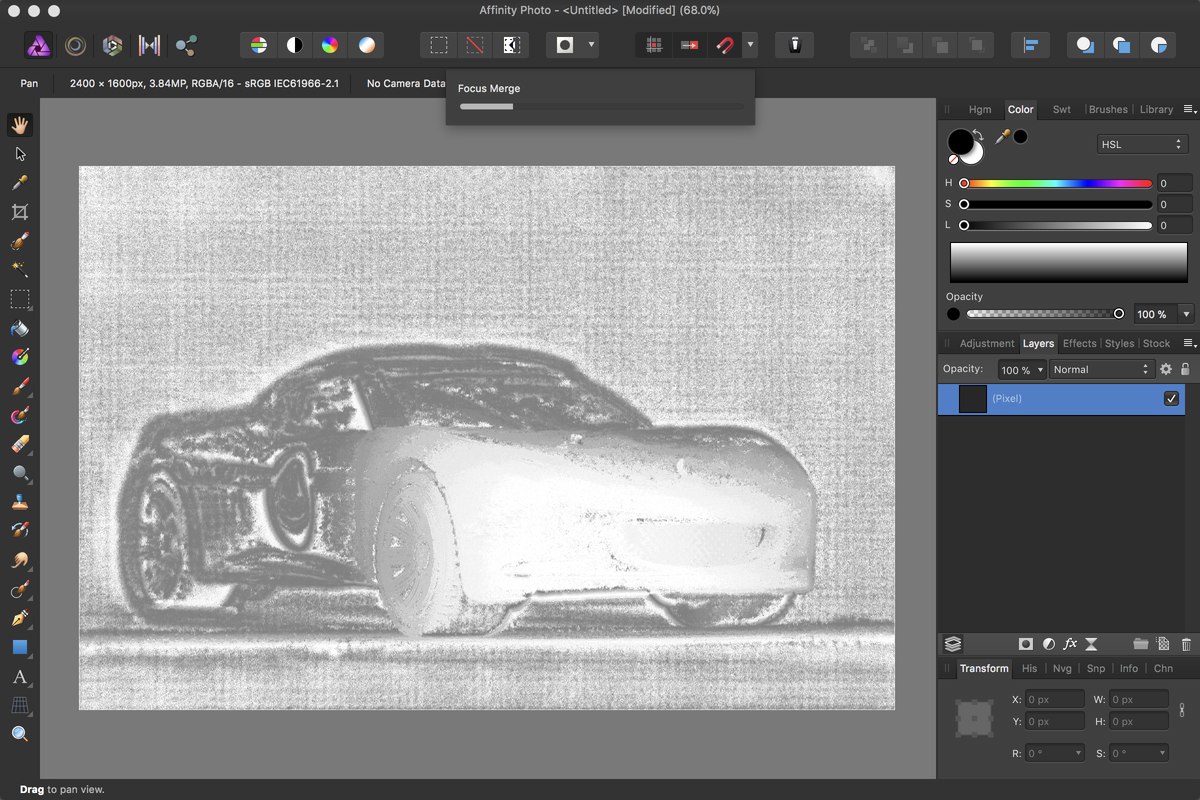Viewport: 1200px width, 800px height.
Task: Select the Pen tool
Action: (x=19, y=618)
